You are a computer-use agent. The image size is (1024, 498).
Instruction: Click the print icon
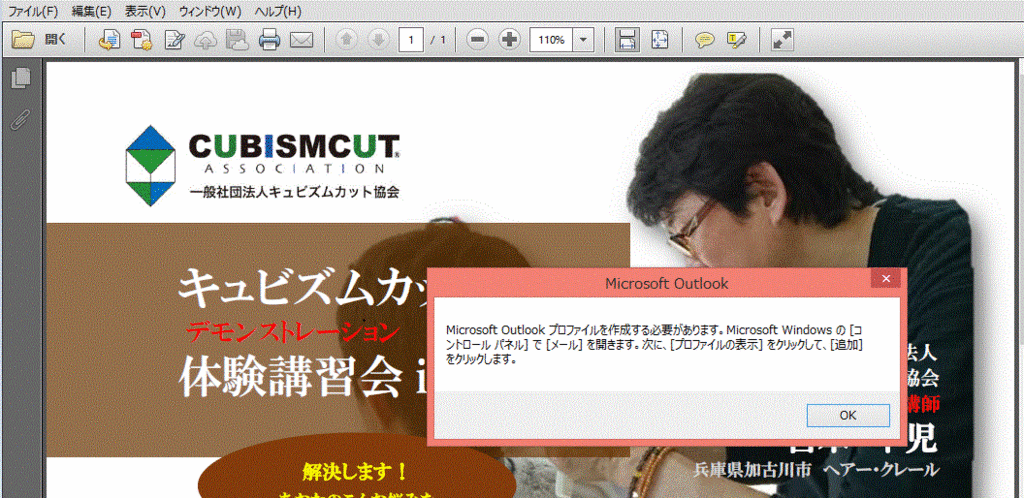pyautogui.click(x=269, y=40)
